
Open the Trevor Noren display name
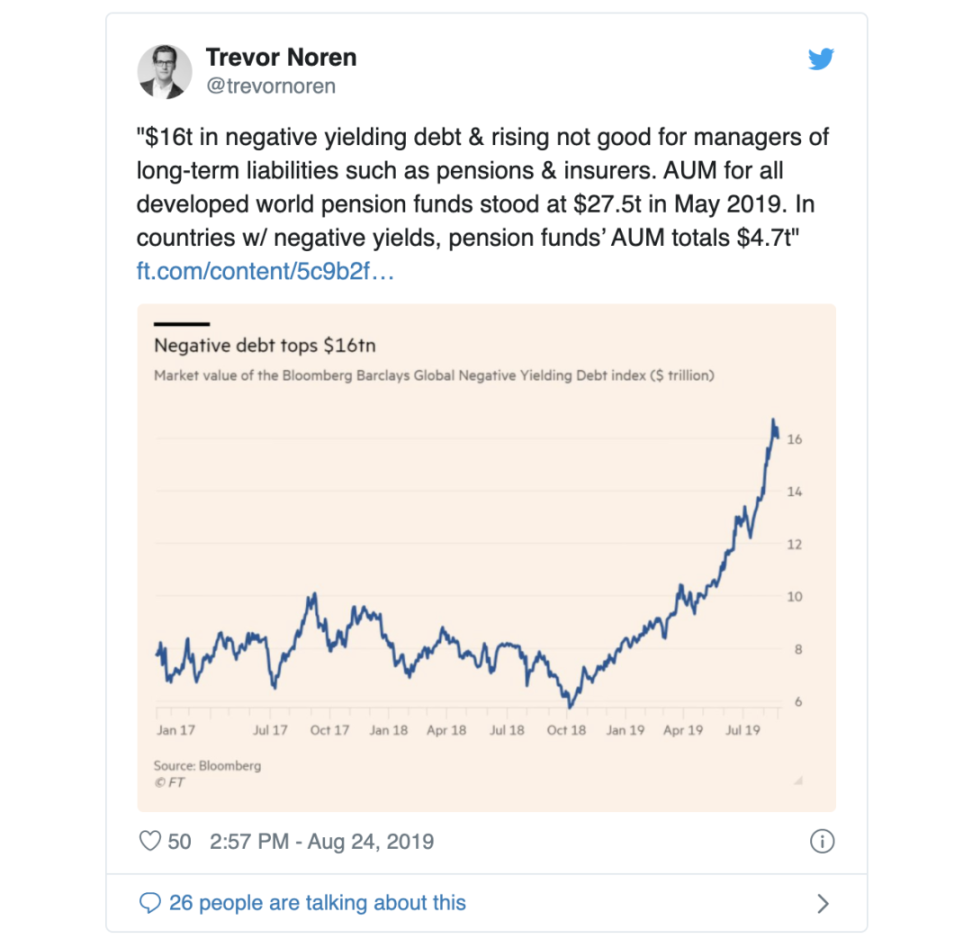pos(281,58)
